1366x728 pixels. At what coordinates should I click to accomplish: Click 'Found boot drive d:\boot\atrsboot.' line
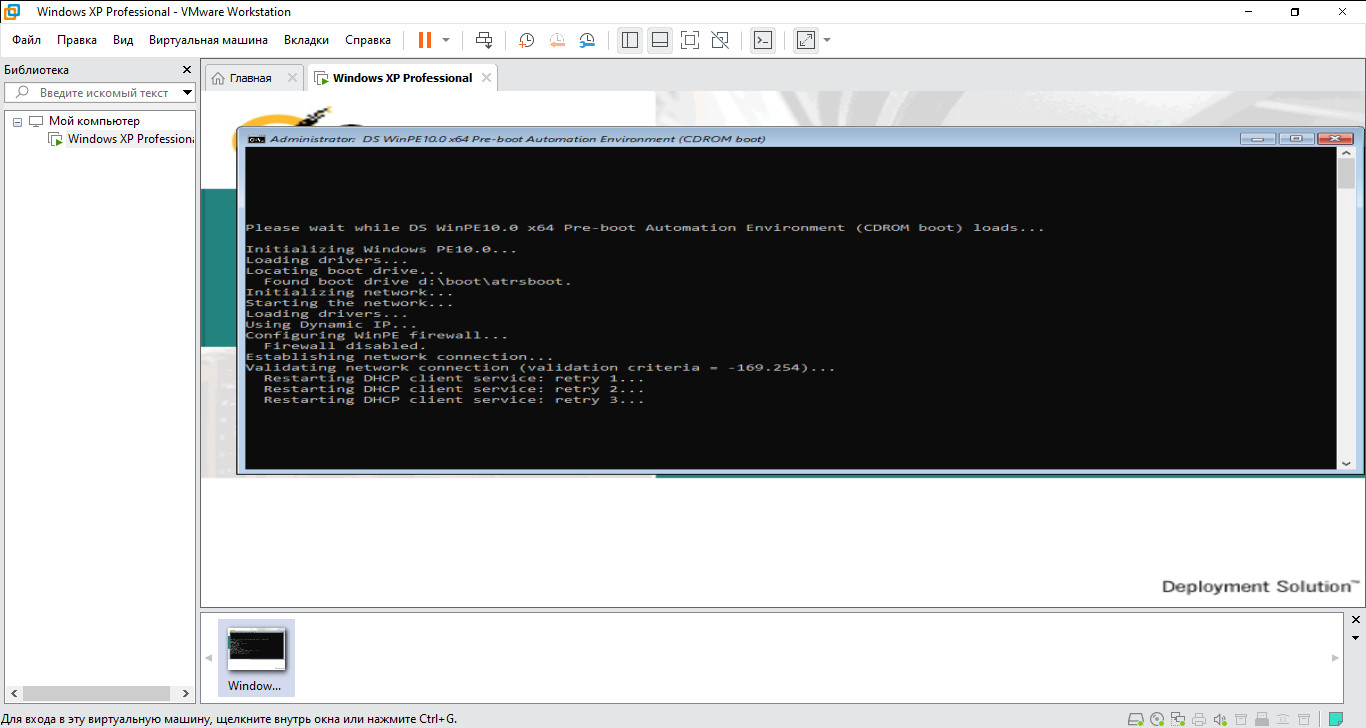click(x=417, y=282)
